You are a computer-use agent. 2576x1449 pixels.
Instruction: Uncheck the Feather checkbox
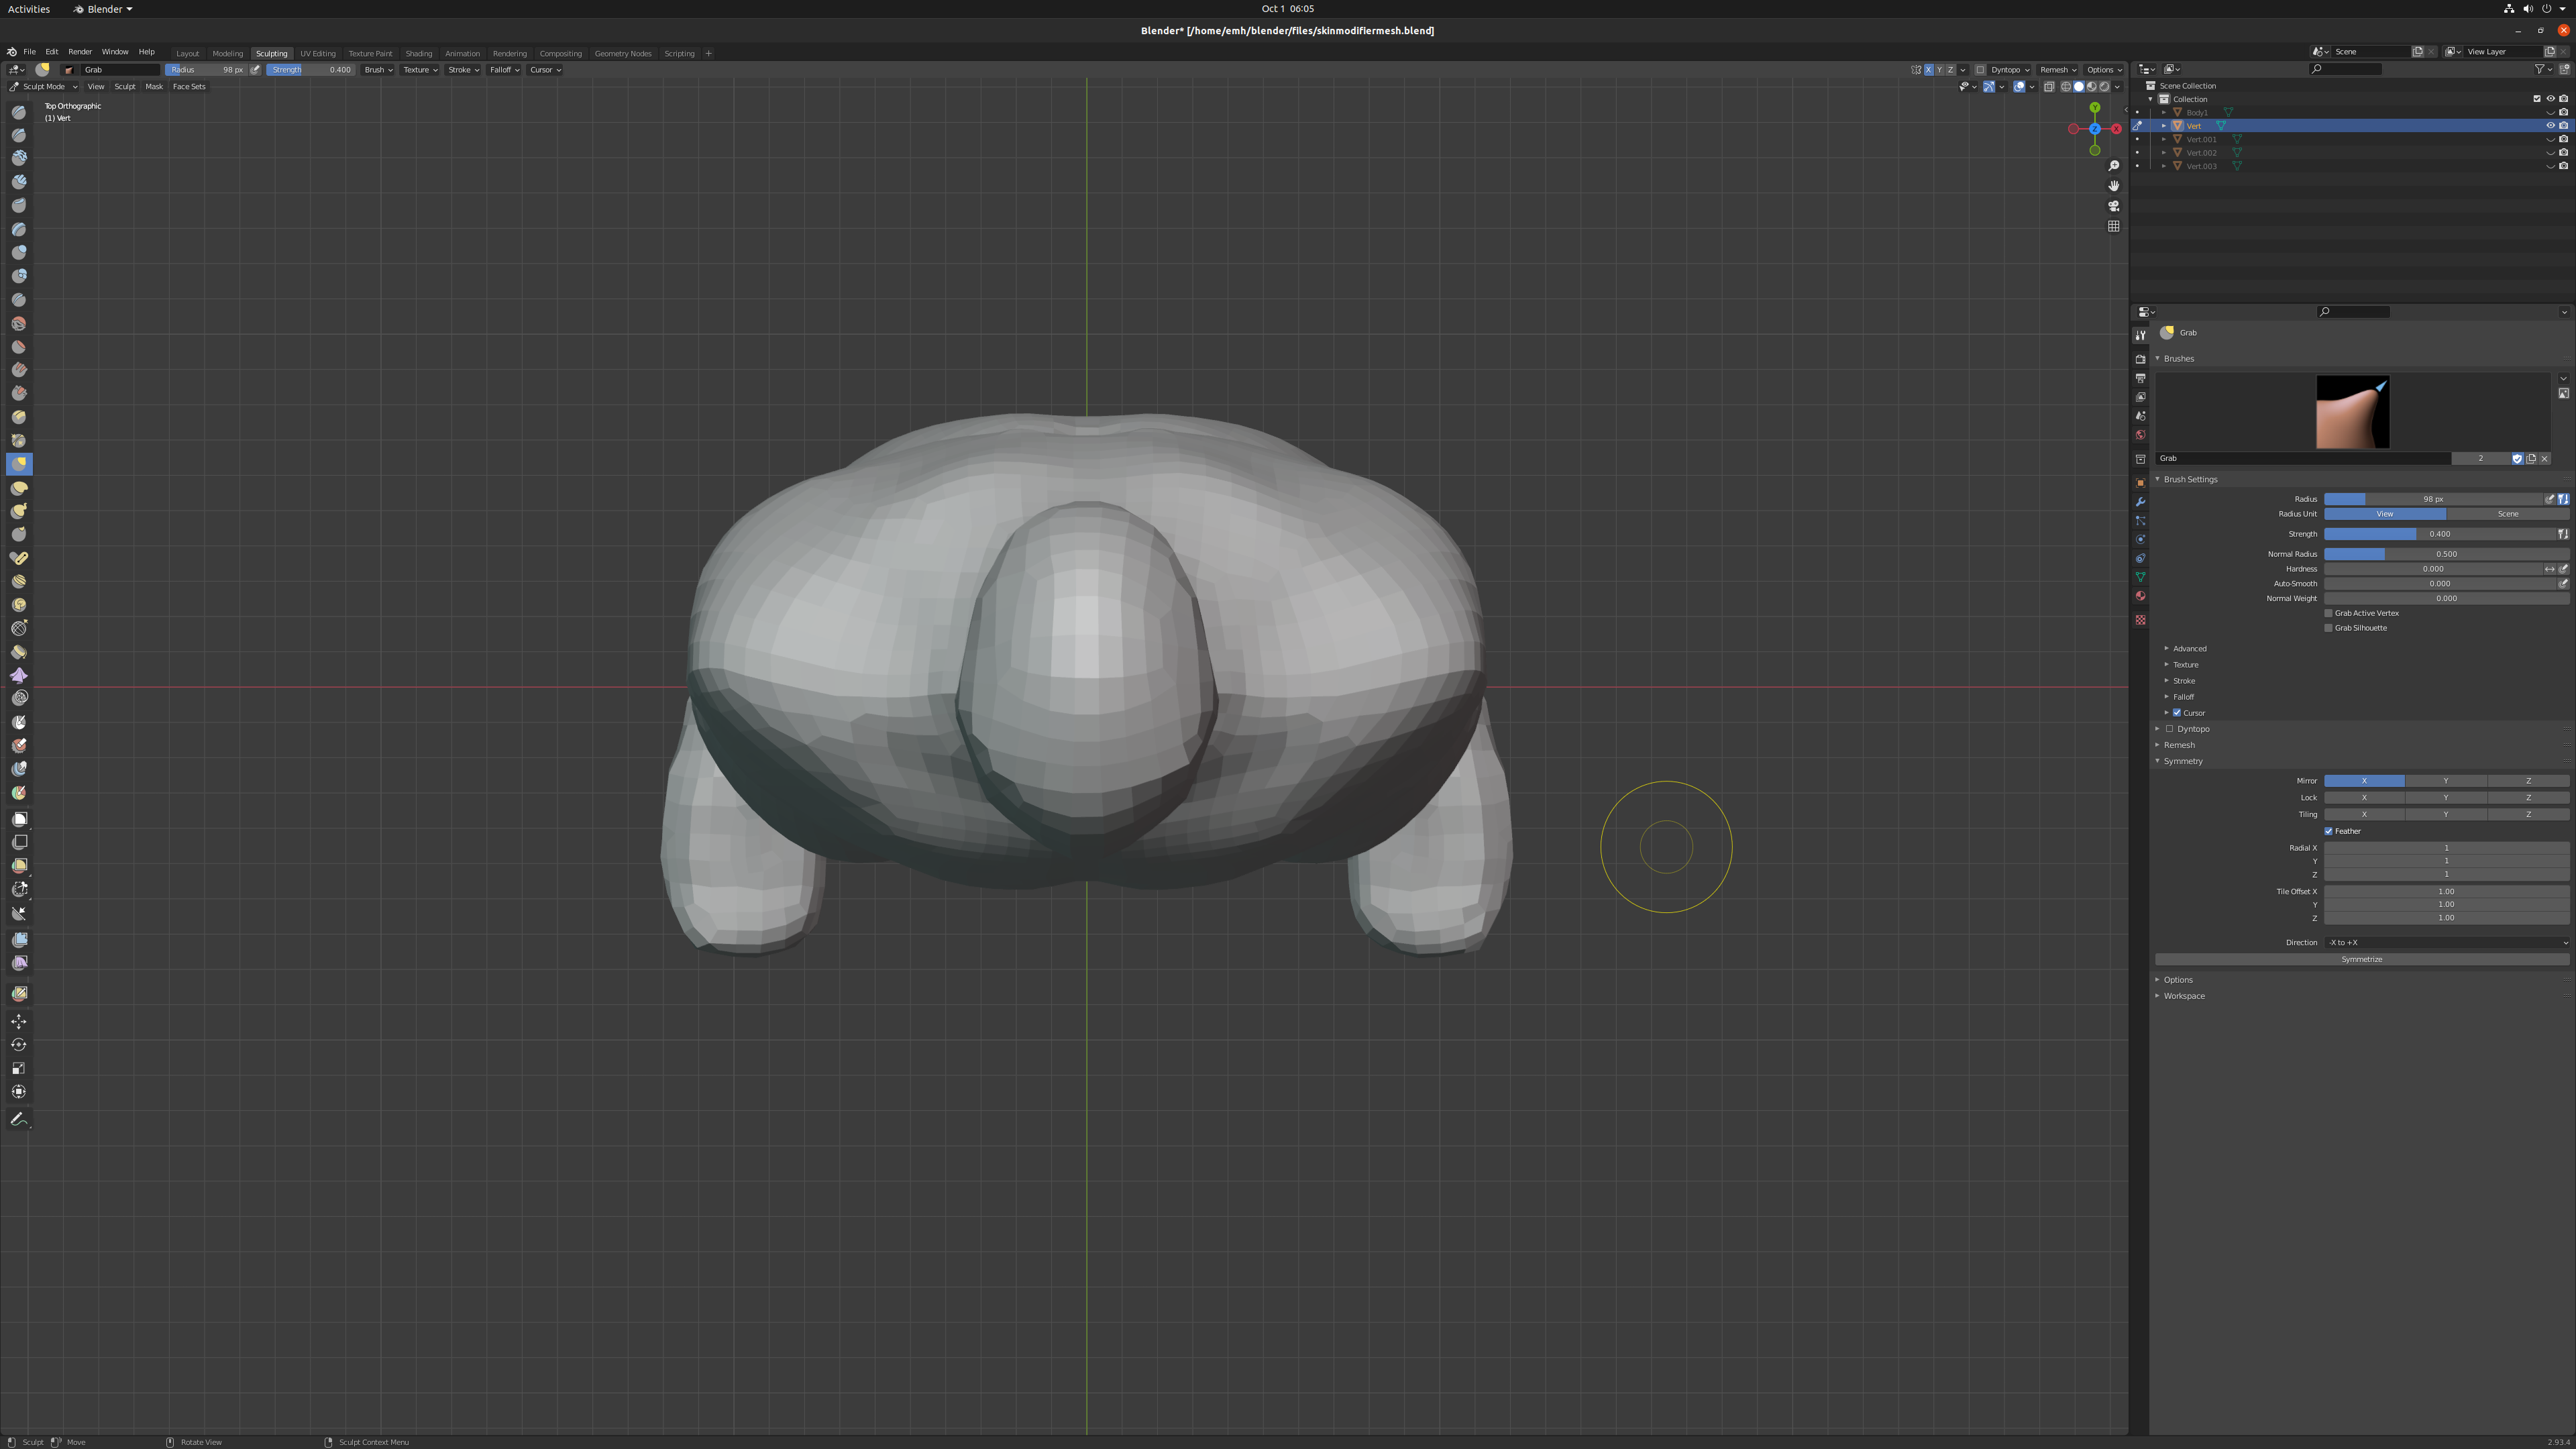click(x=2328, y=831)
